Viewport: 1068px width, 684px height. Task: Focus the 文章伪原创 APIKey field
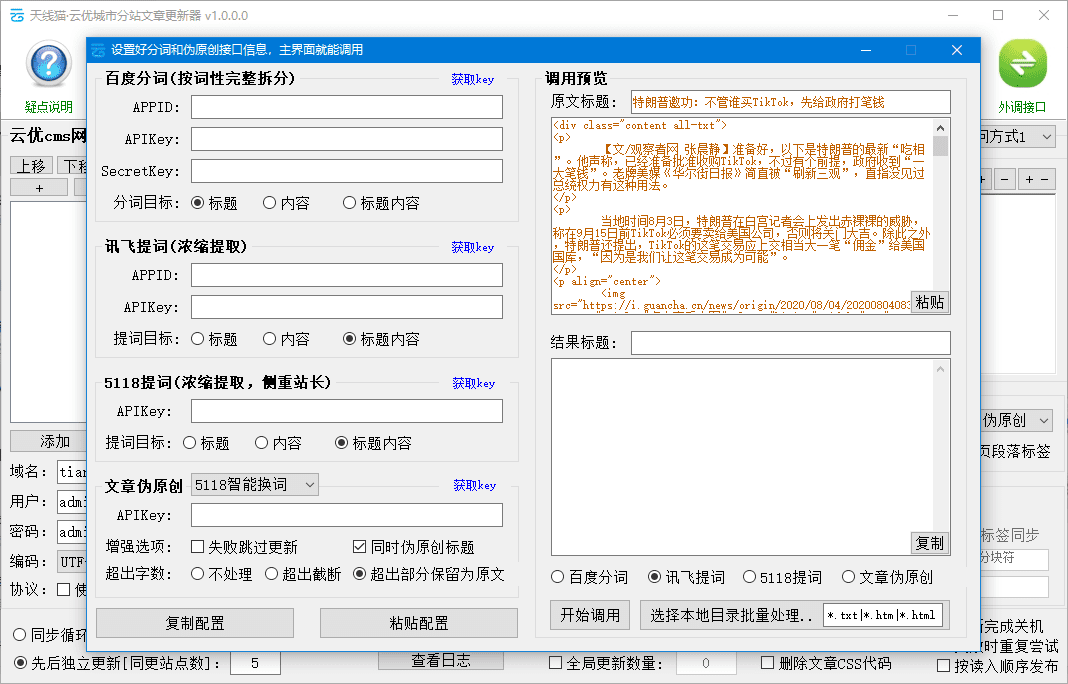click(347, 515)
